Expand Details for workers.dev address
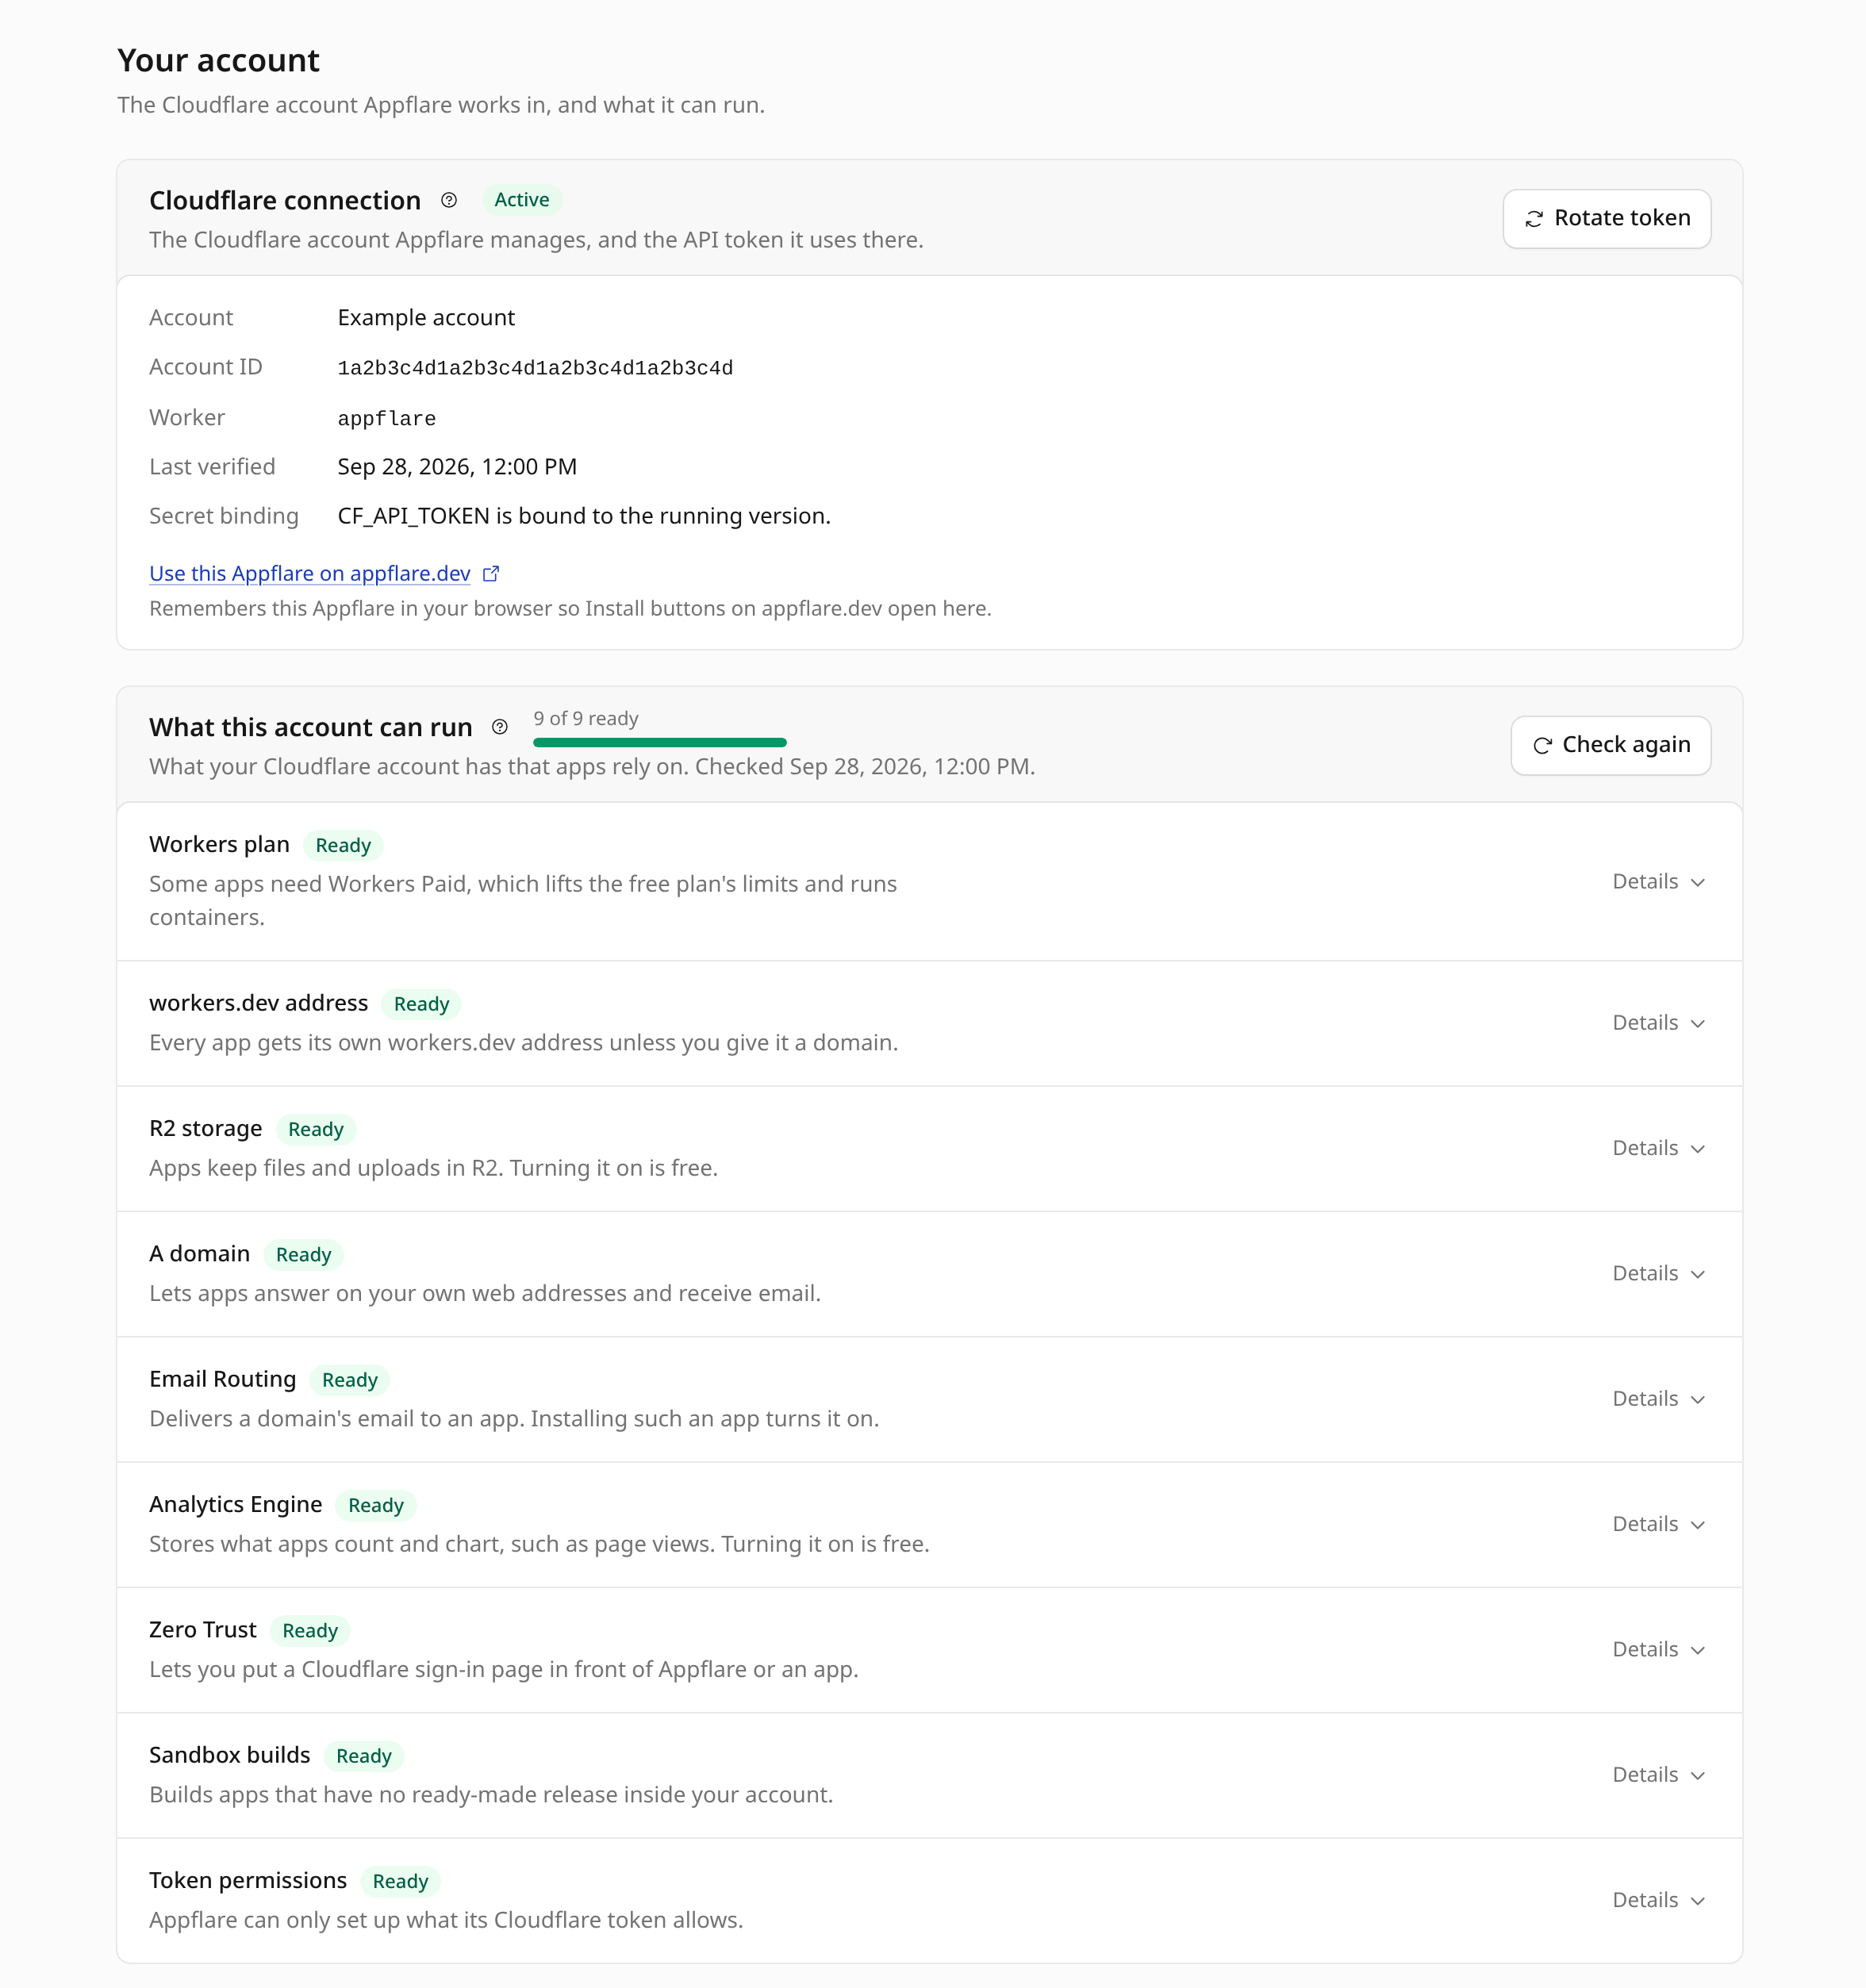 [1658, 1023]
